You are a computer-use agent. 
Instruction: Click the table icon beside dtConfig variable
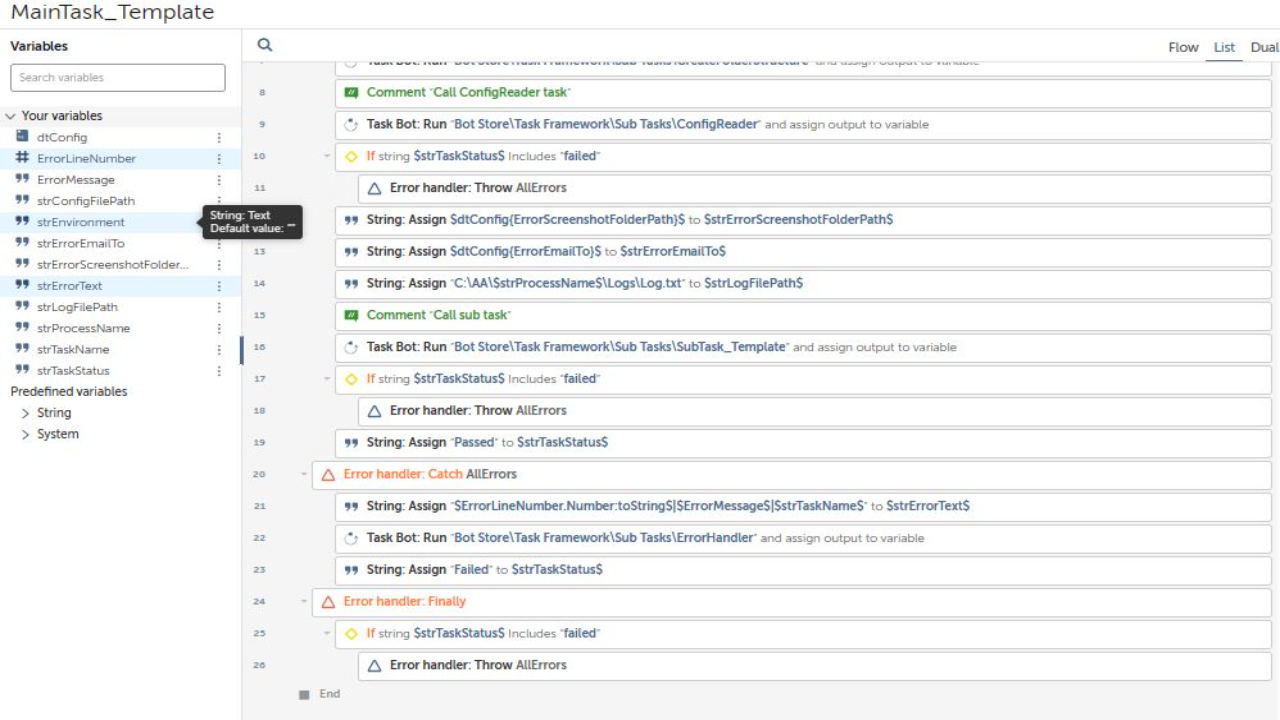coord(22,137)
